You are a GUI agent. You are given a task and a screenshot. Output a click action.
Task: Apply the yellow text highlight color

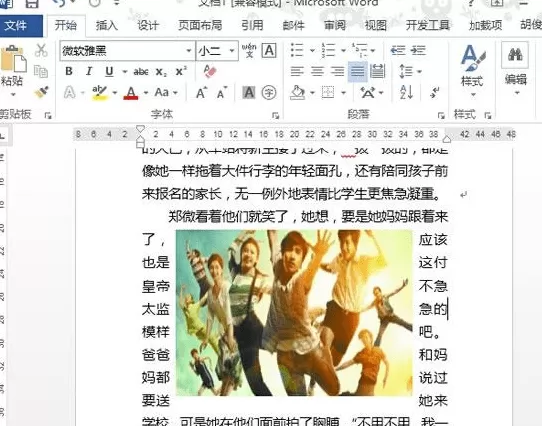tap(100, 93)
